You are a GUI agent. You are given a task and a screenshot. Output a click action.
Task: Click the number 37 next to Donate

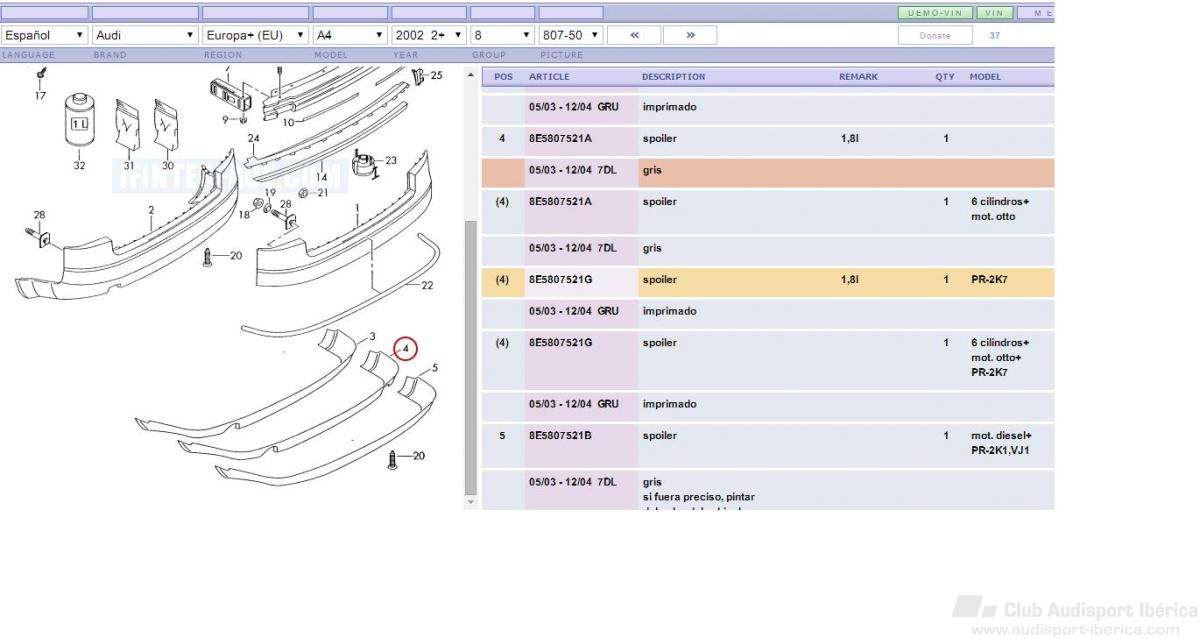pyautogui.click(x=994, y=35)
